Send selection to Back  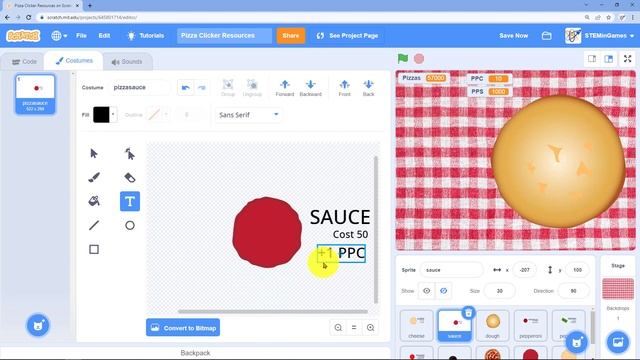[x=368, y=88]
